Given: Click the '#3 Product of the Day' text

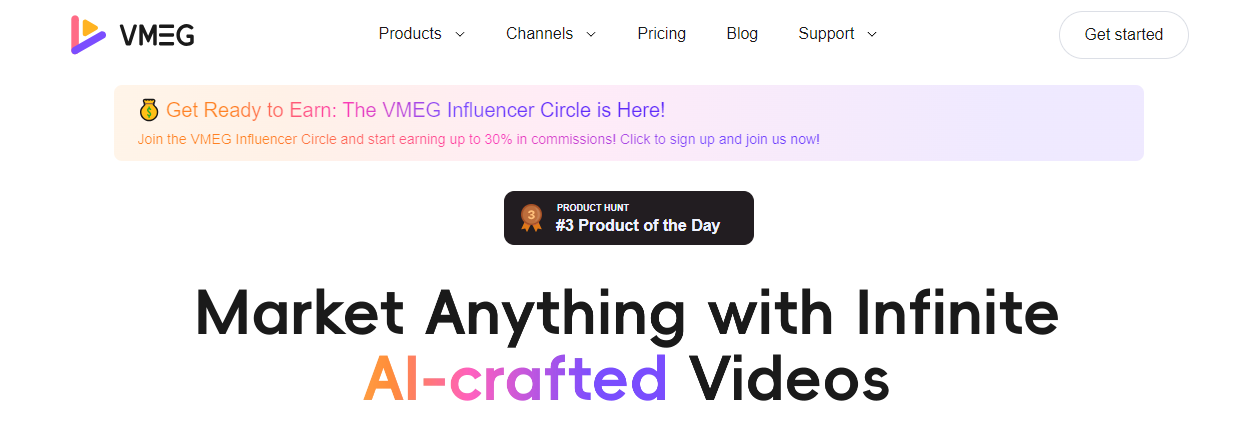Looking at the screenshot, I should coord(637,225).
